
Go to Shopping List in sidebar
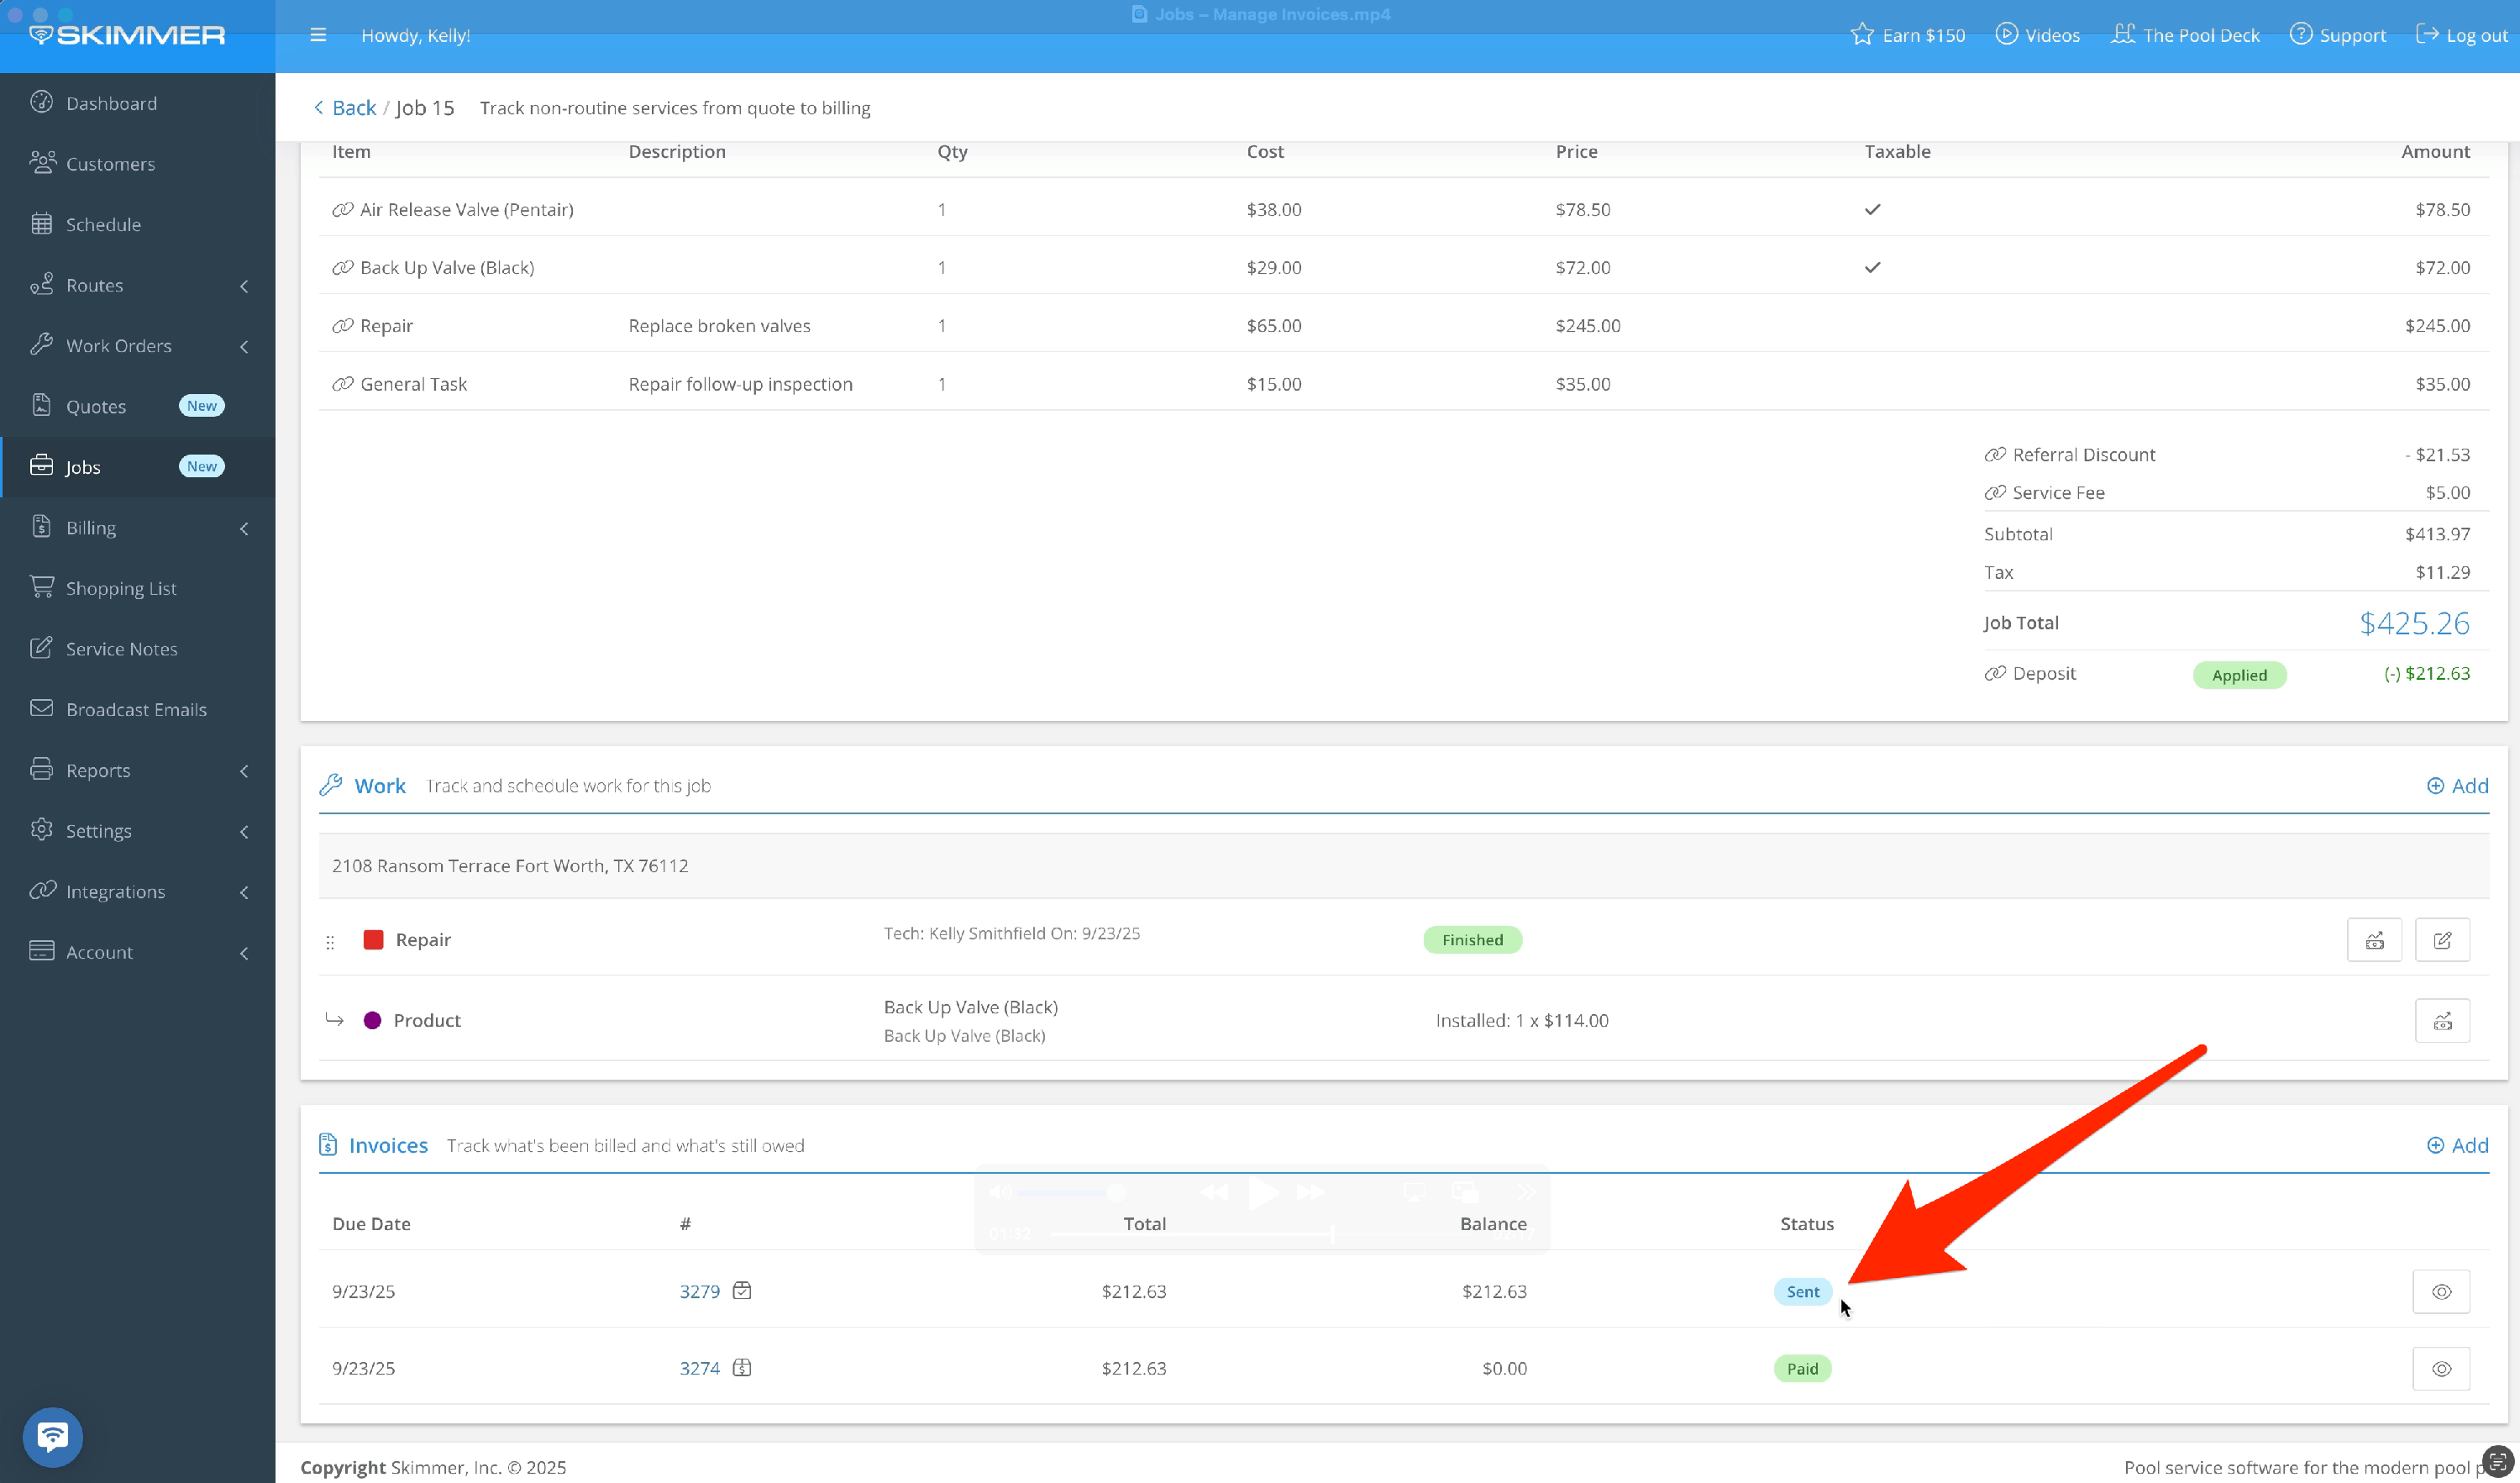click(x=120, y=589)
